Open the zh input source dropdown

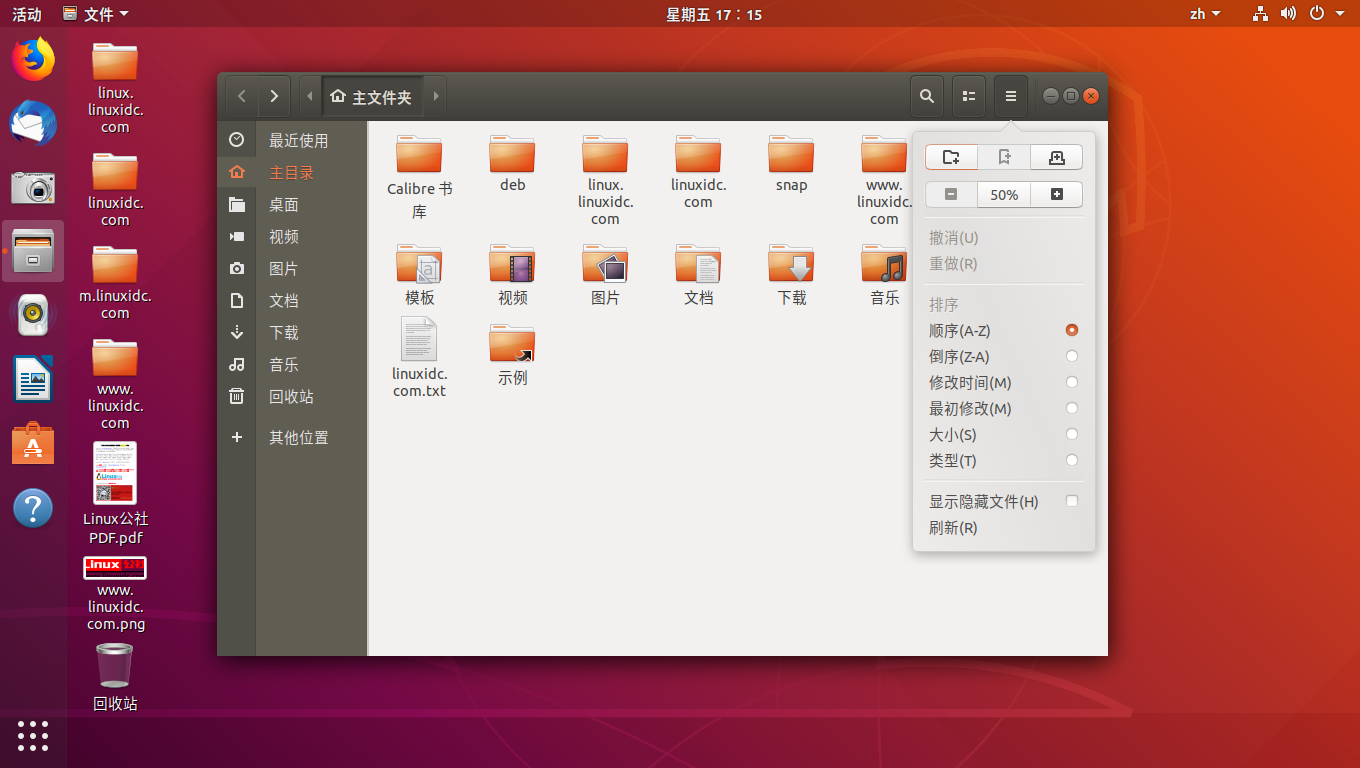(1205, 14)
